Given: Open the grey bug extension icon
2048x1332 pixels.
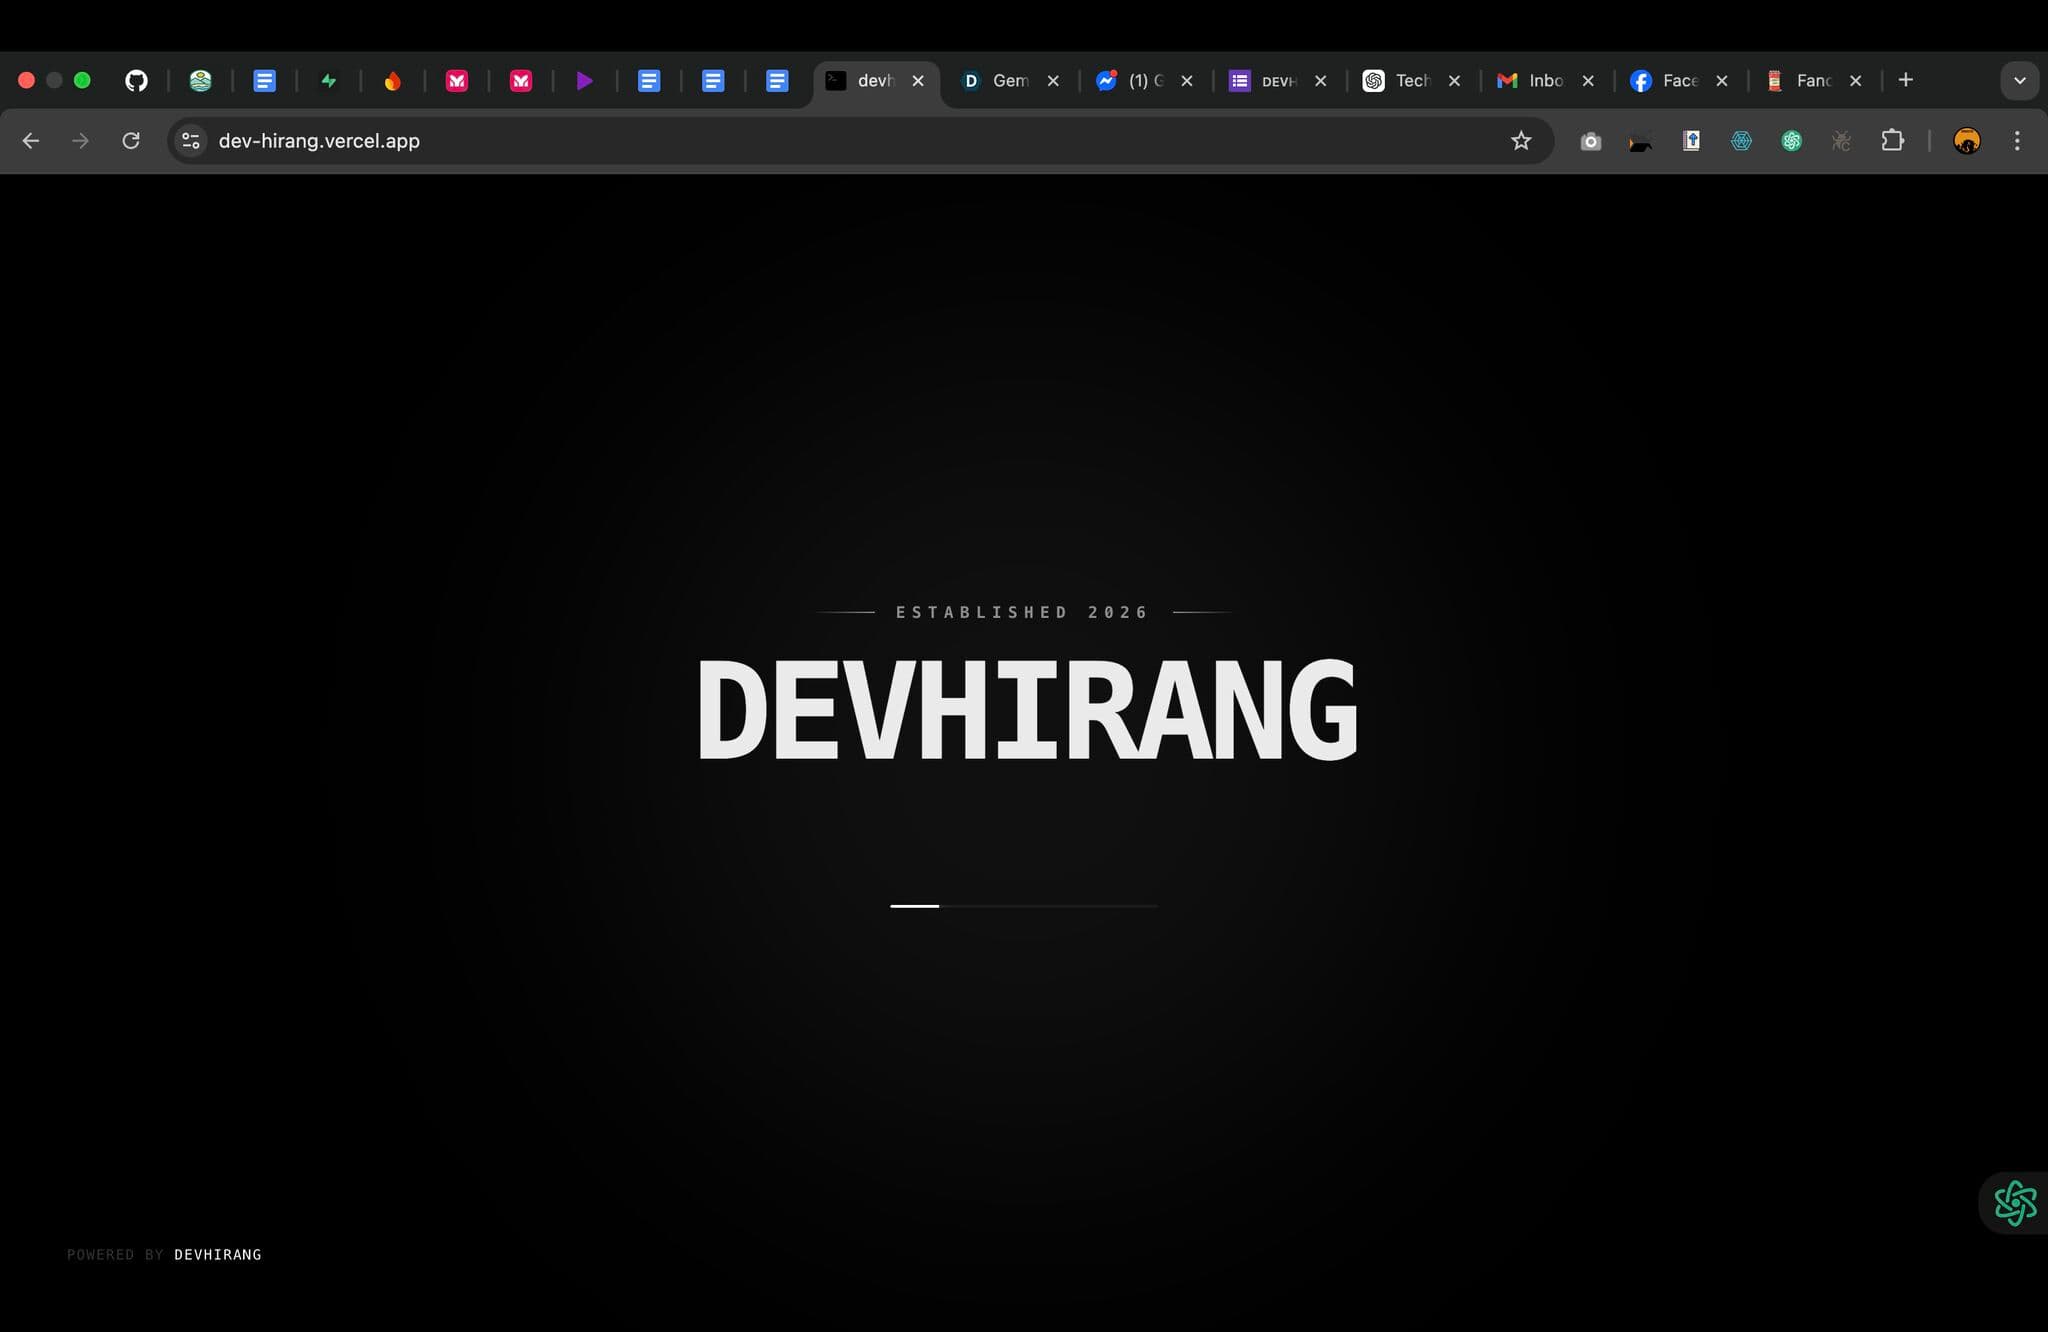Looking at the screenshot, I should [1841, 141].
